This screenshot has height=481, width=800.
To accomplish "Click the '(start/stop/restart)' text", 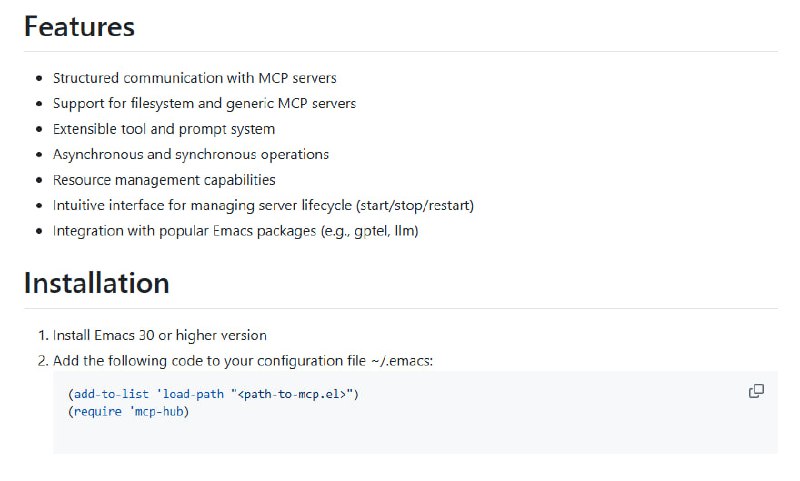I will (415, 205).
